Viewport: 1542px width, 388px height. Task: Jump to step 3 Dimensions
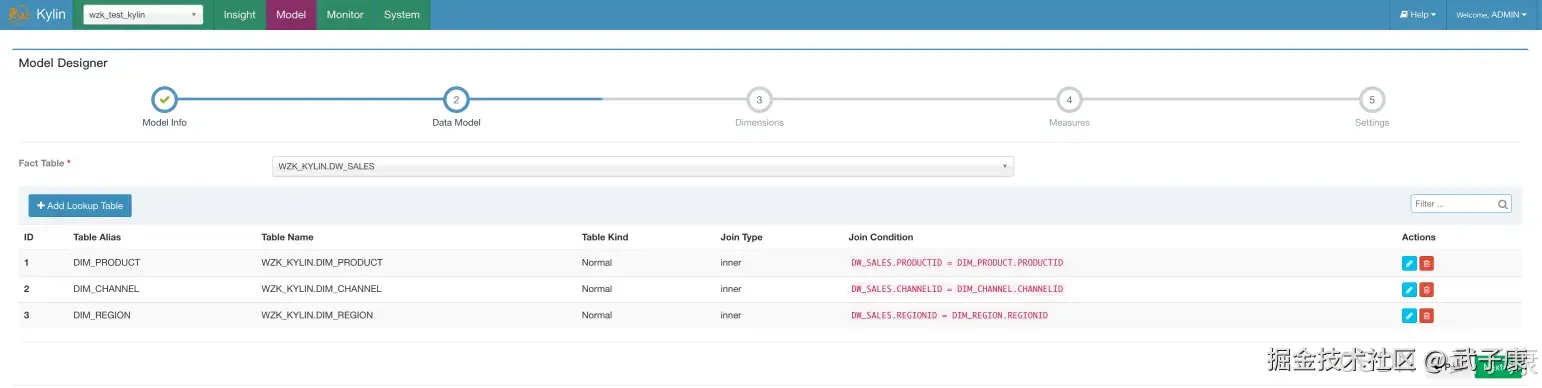759,100
